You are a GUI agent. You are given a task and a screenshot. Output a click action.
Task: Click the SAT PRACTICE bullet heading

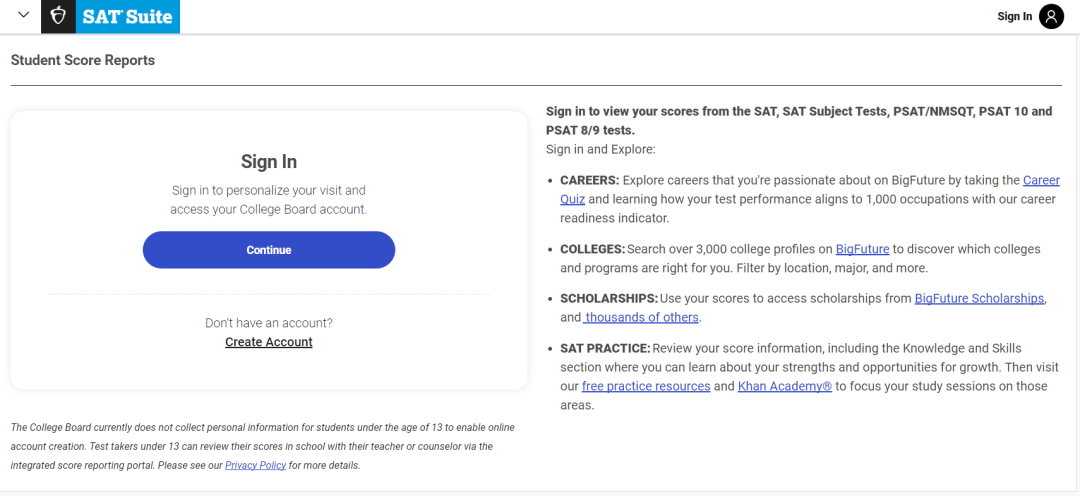(x=605, y=348)
